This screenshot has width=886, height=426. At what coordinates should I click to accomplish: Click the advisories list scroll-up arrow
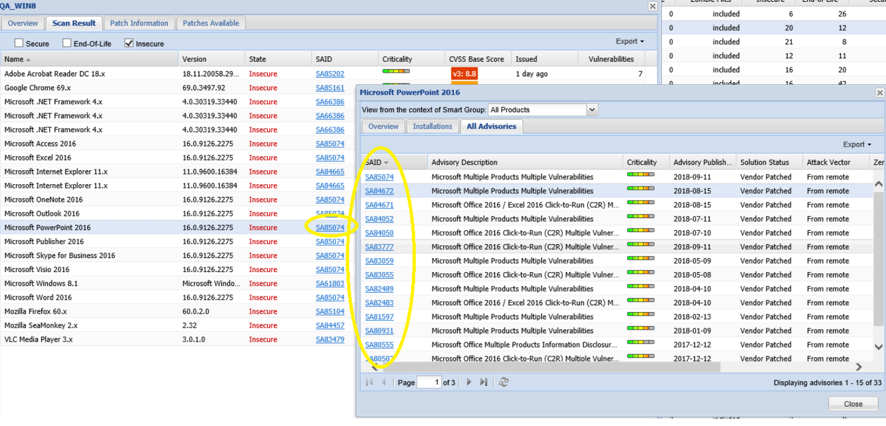[x=879, y=184]
